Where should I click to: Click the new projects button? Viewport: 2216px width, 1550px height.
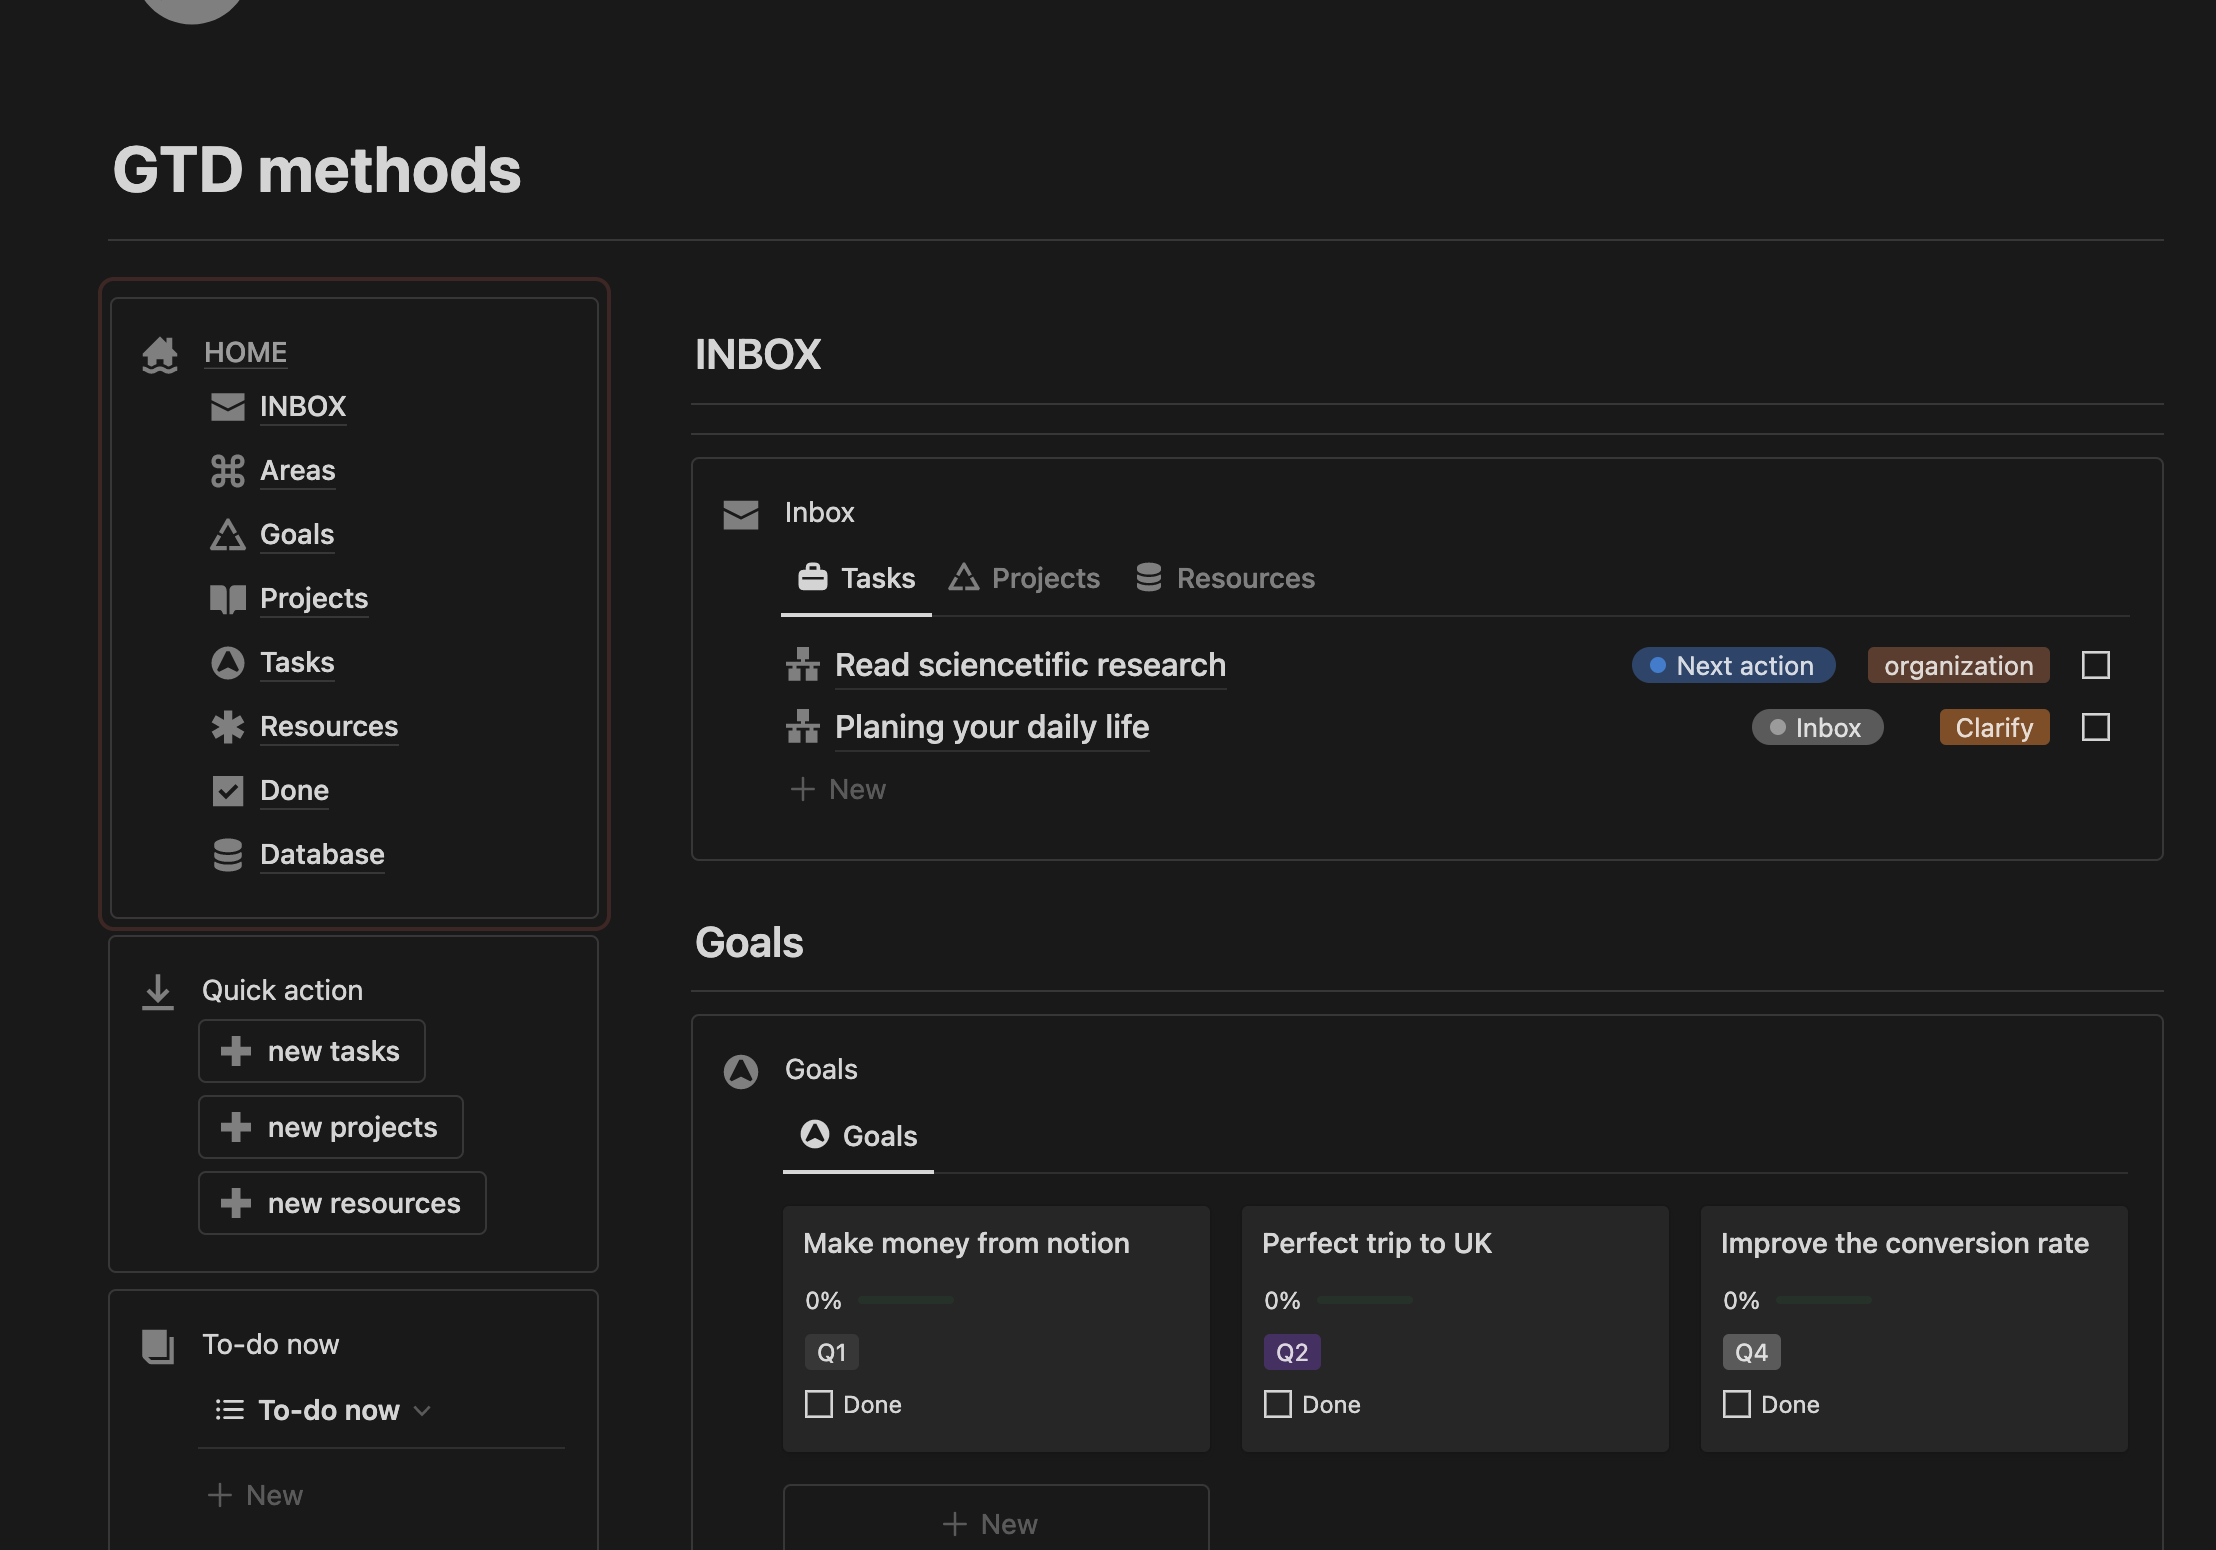(331, 1127)
